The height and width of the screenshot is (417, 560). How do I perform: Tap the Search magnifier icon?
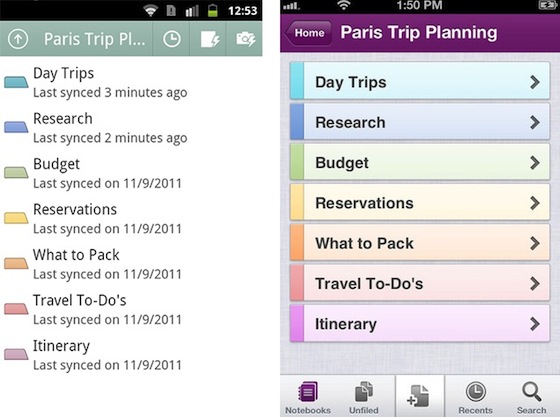coord(531,397)
